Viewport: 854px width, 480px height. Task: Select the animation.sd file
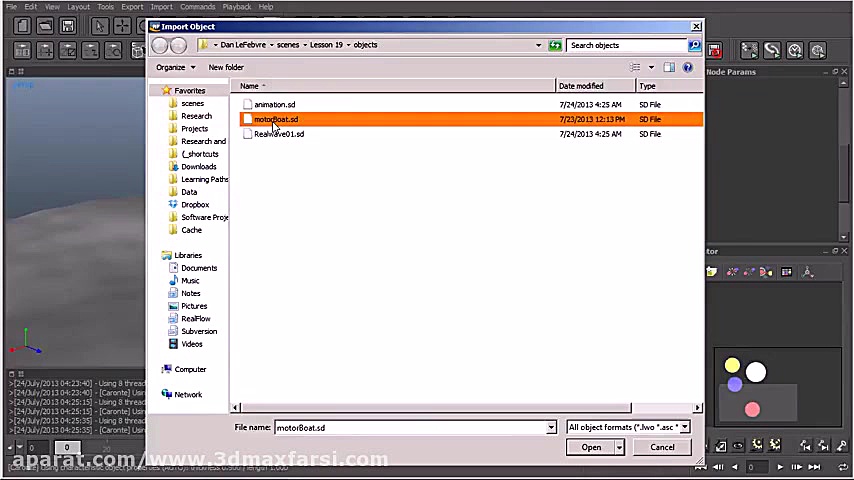(274, 105)
